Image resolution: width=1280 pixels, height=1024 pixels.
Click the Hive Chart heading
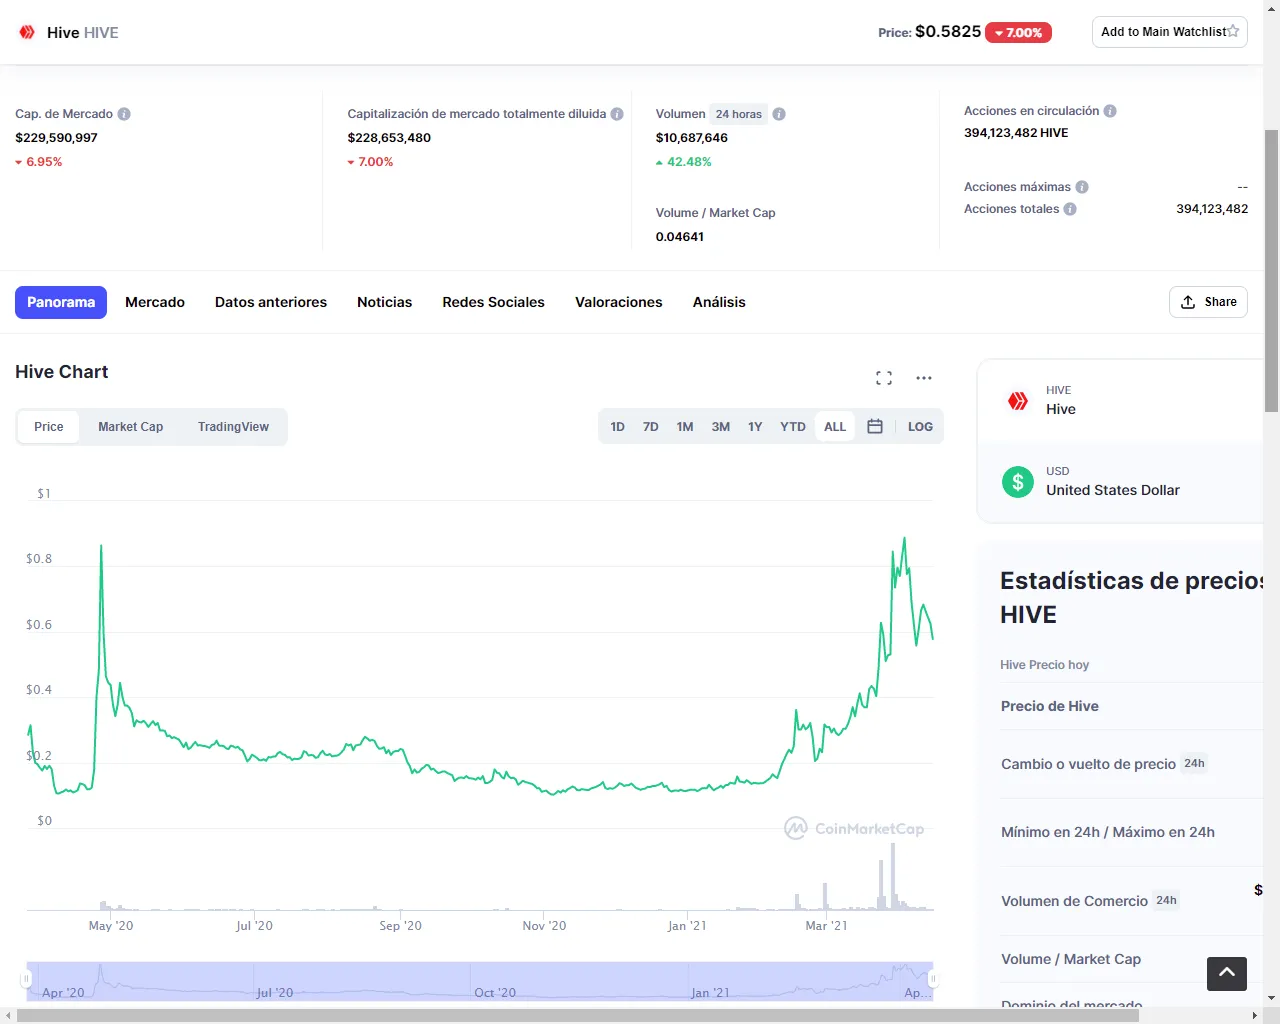point(62,372)
